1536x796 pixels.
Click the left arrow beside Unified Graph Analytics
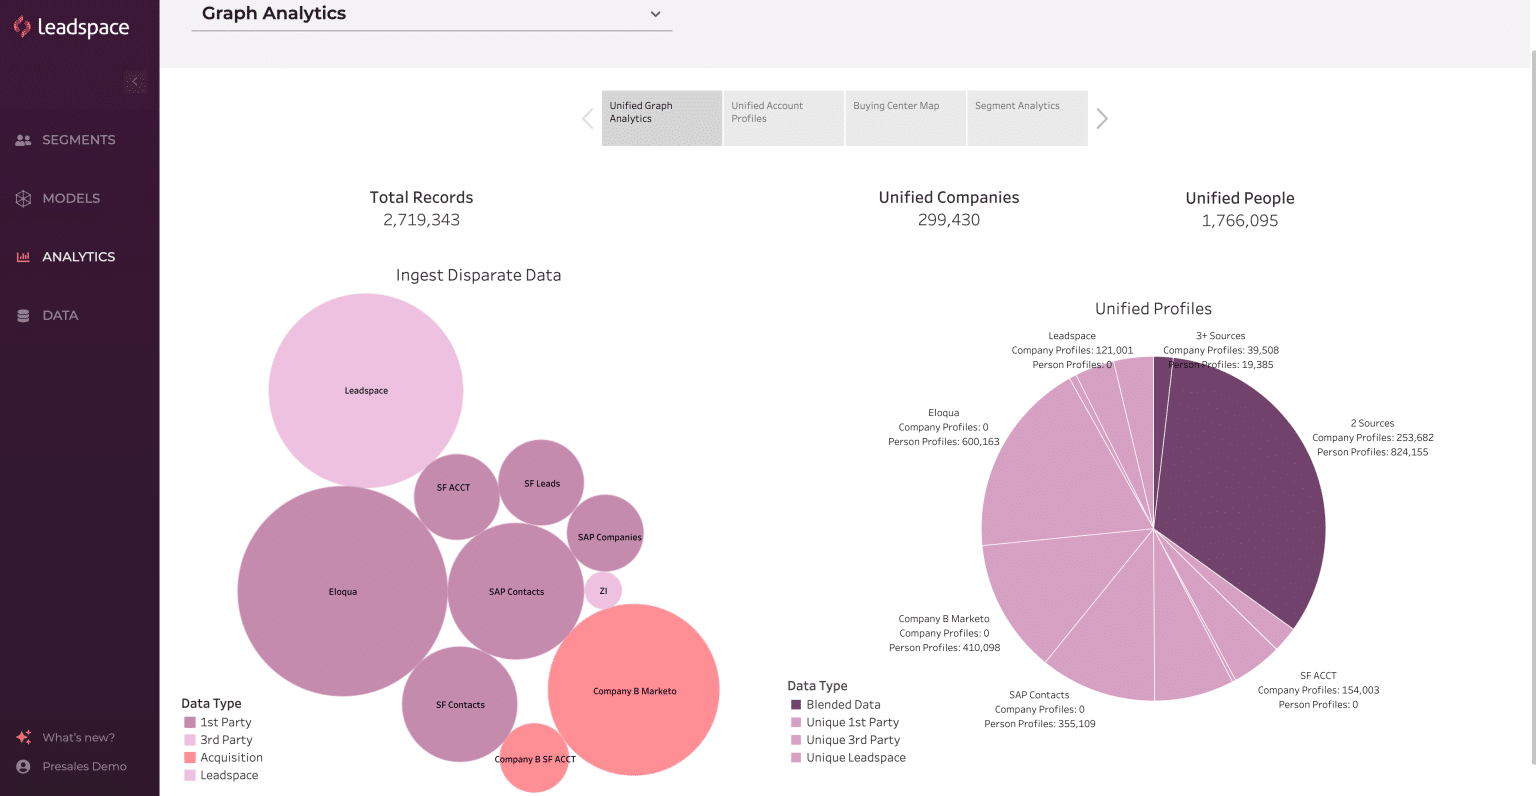pyautogui.click(x=588, y=118)
